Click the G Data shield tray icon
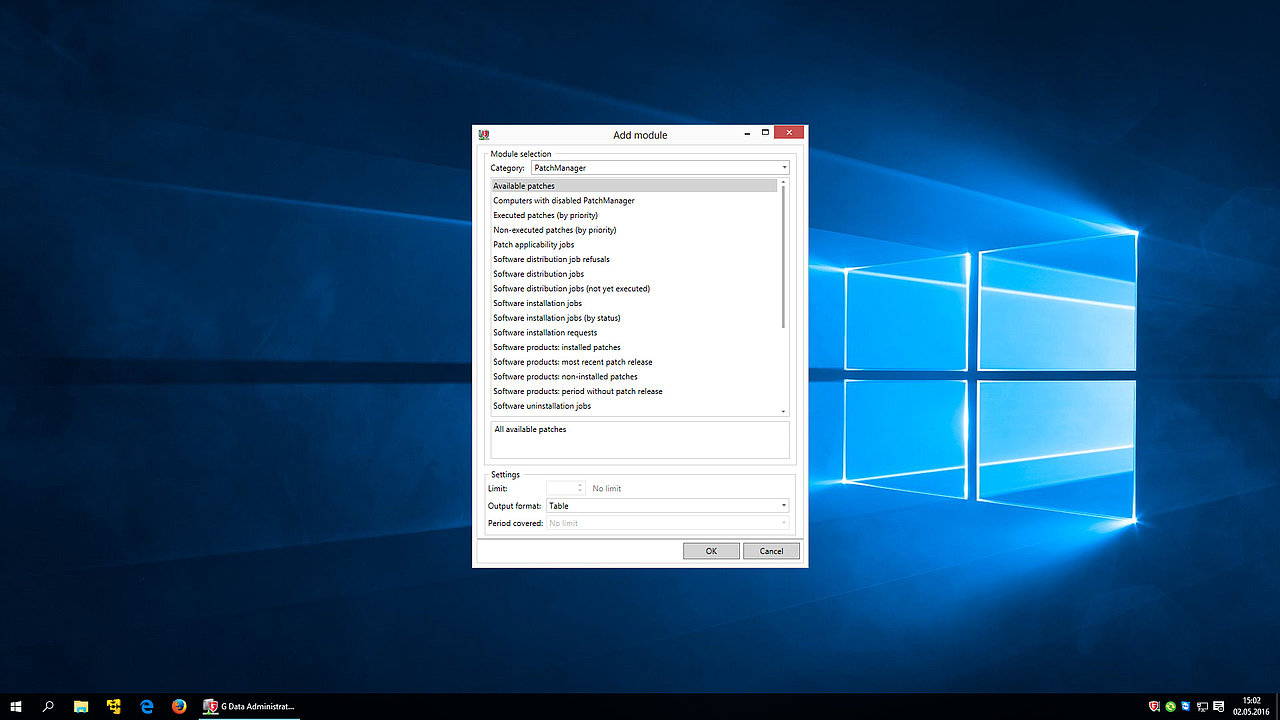 [1155, 706]
